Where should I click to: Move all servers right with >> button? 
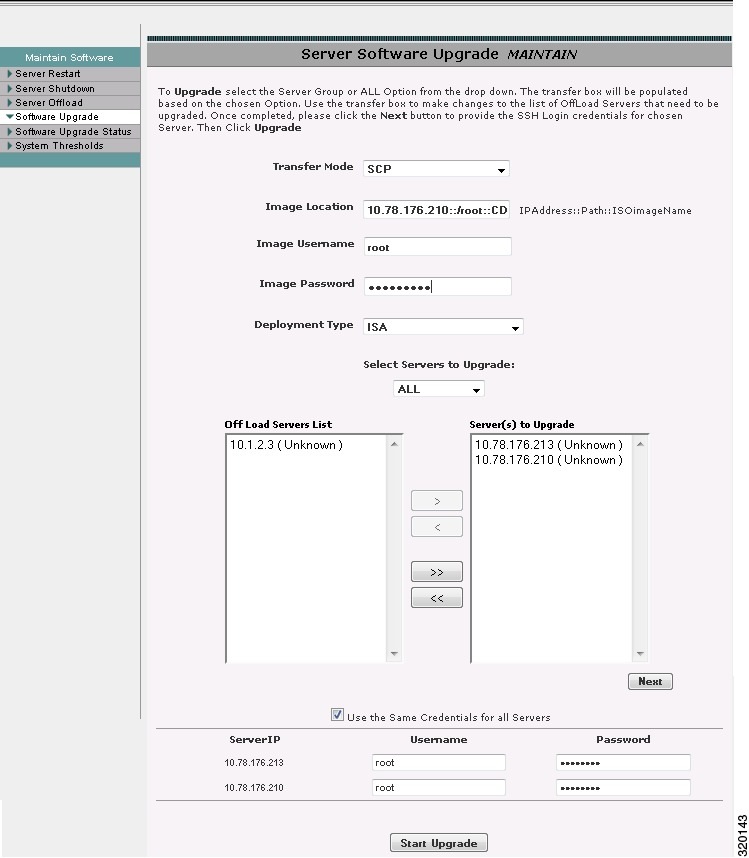(x=437, y=572)
